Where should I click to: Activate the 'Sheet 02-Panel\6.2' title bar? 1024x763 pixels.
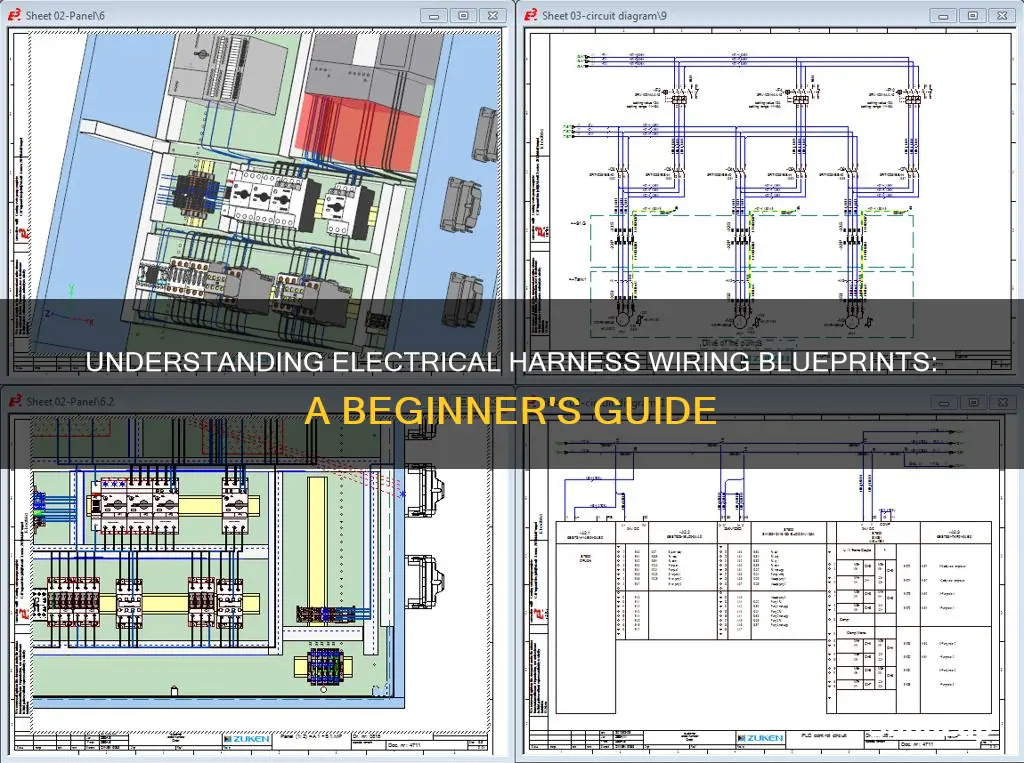pos(256,402)
